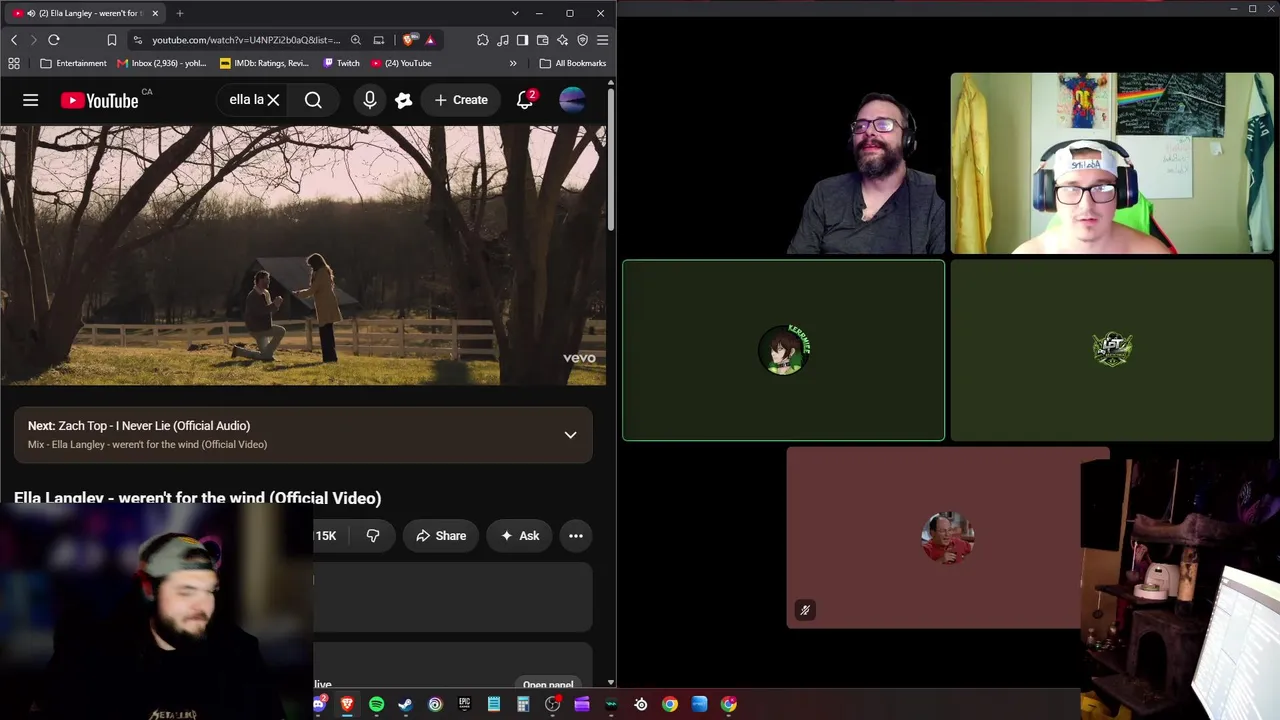
Task: Dislike the Ella Langley video
Action: tap(373, 536)
